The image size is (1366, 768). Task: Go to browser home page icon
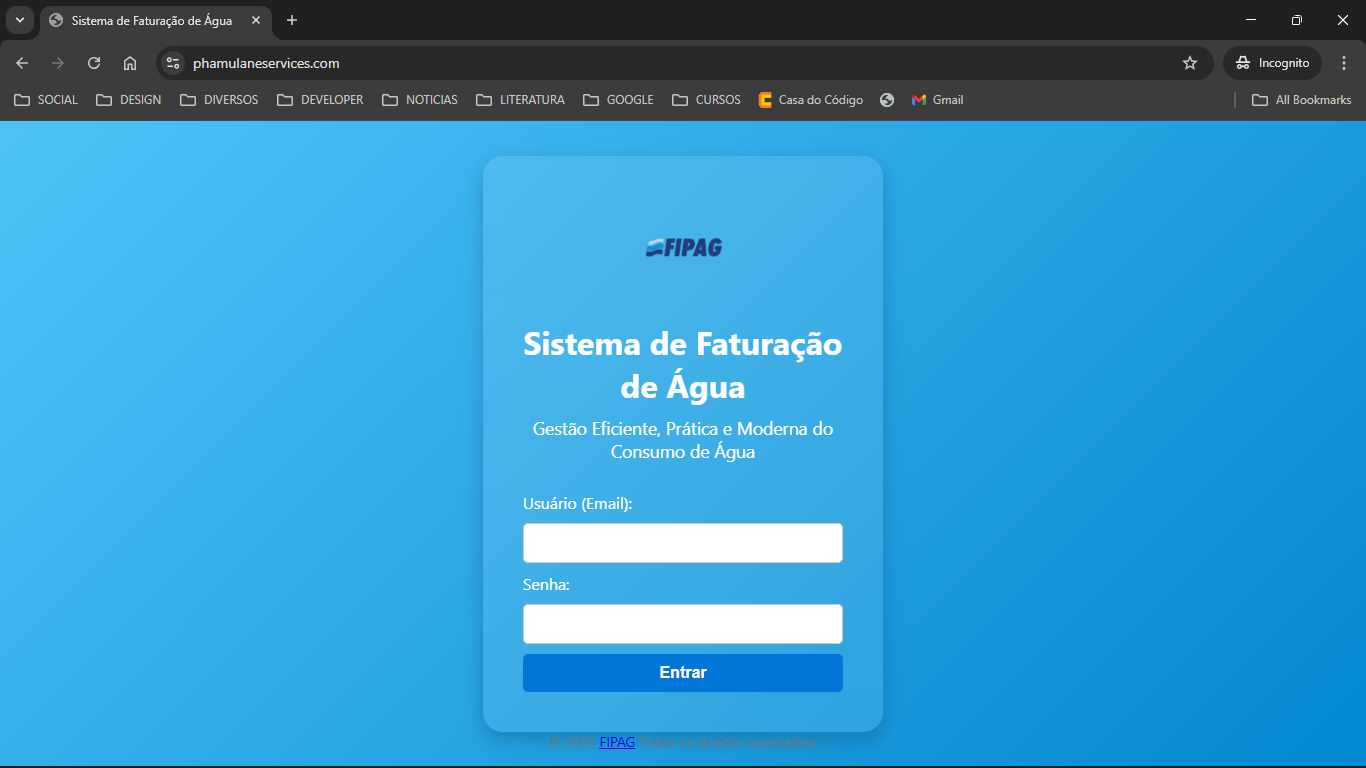(130, 63)
